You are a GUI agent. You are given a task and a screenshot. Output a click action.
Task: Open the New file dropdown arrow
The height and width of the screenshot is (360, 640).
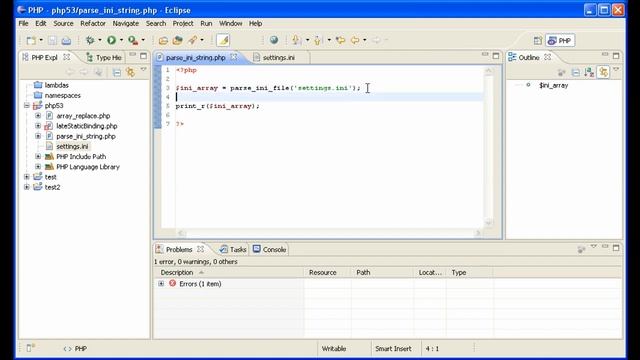coord(41,40)
